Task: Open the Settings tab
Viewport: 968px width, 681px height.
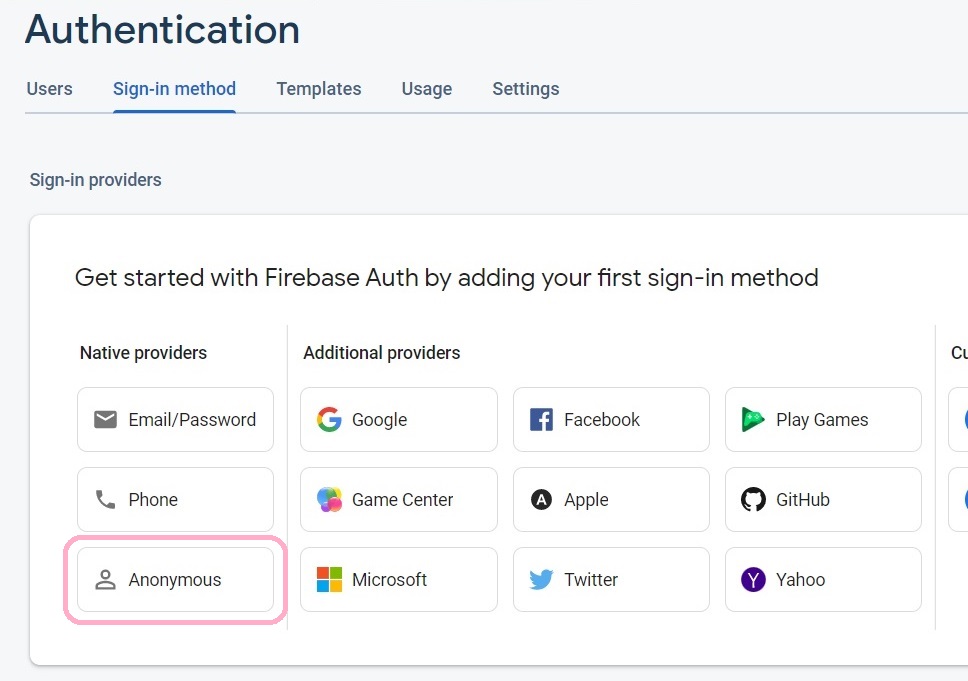Action: pyautogui.click(x=526, y=89)
